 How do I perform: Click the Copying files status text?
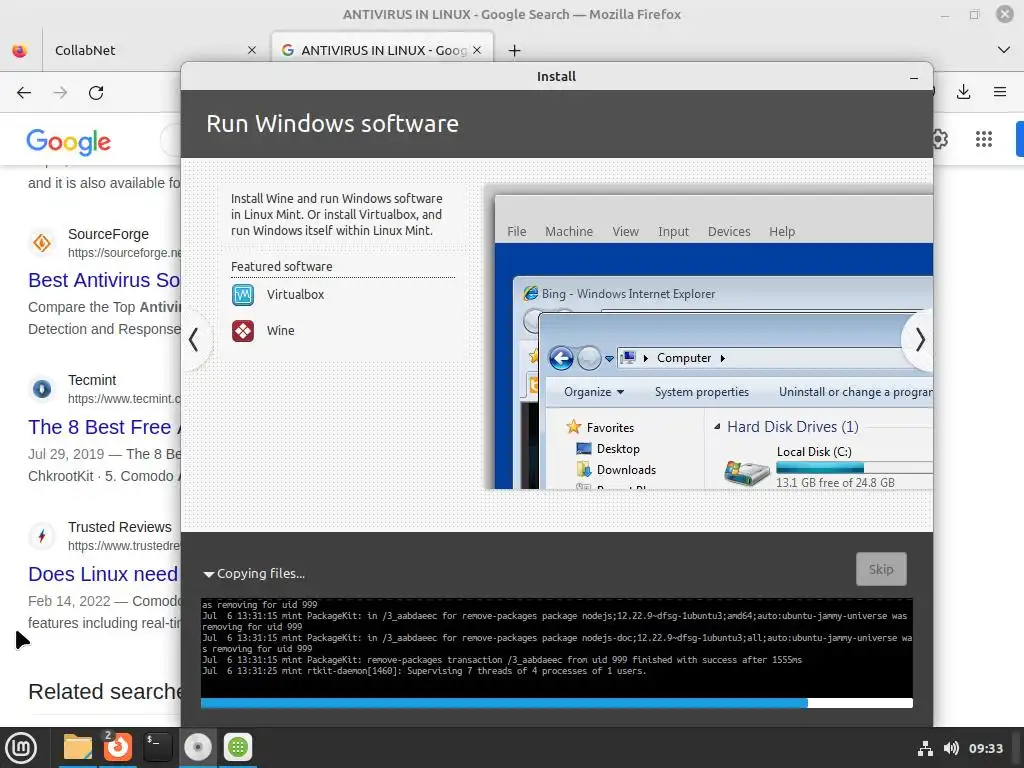click(x=261, y=574)
